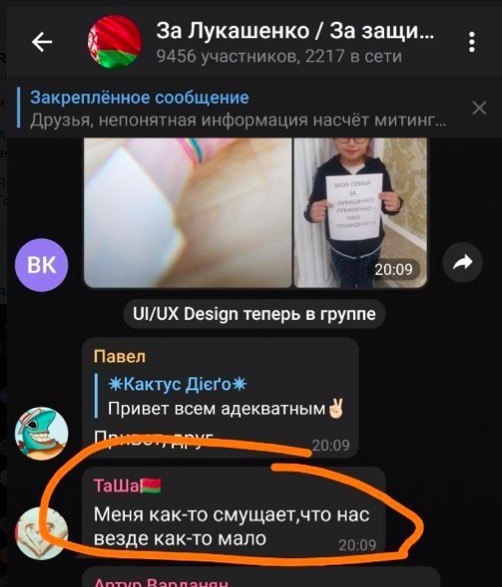
Task: Select ТаШа's message Меня как-то смущает
Action: pos(231,526)
